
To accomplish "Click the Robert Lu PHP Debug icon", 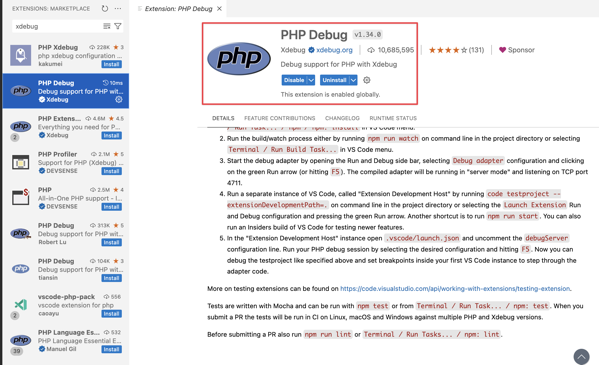I will click(21, 233).
